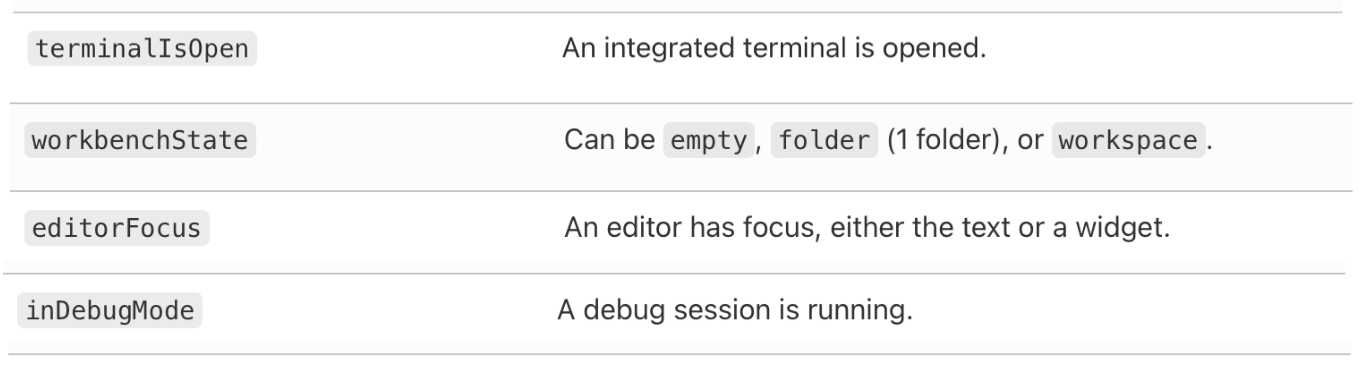Click the terminalIsOpen context key
Viewport: 1368px width, 366px height.
(142, 49)
